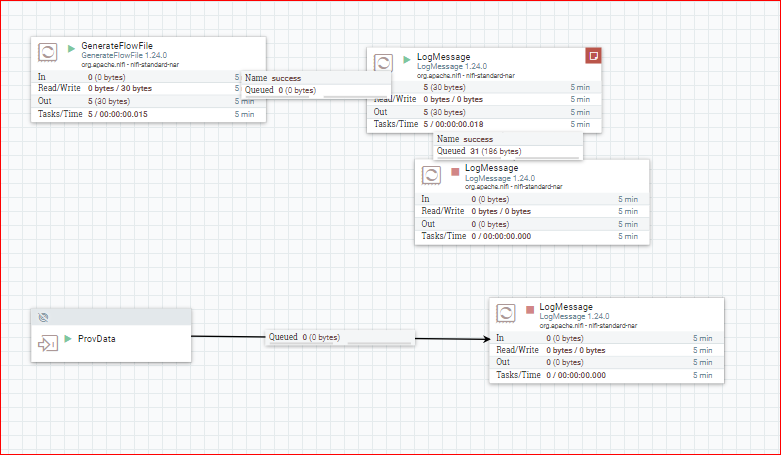The width and height of the screenshot is (781, 455).
Task: Click the queue progress bar under 31 queued
Action: (508, 158)
